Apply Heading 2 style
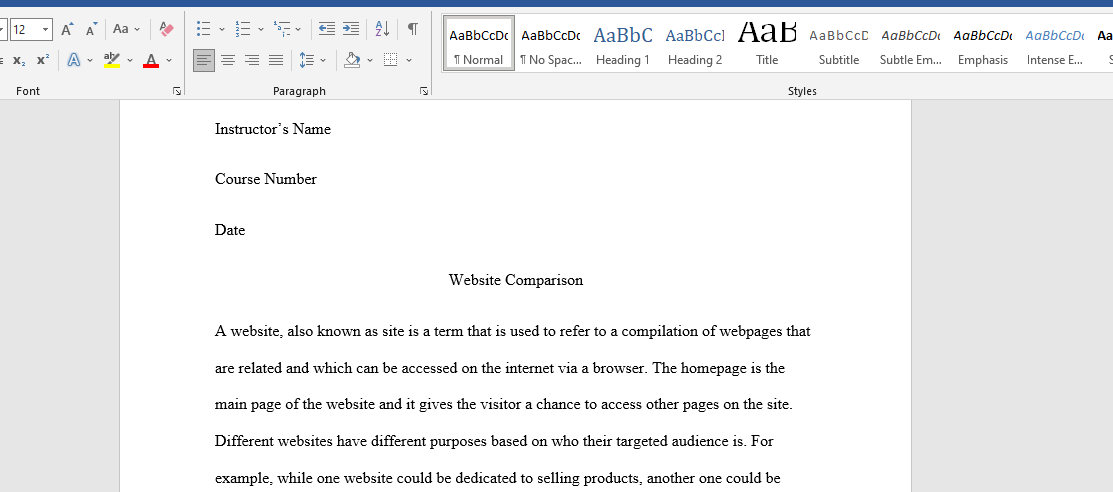This screenshot has height=492, width=1113. [695, 44]
